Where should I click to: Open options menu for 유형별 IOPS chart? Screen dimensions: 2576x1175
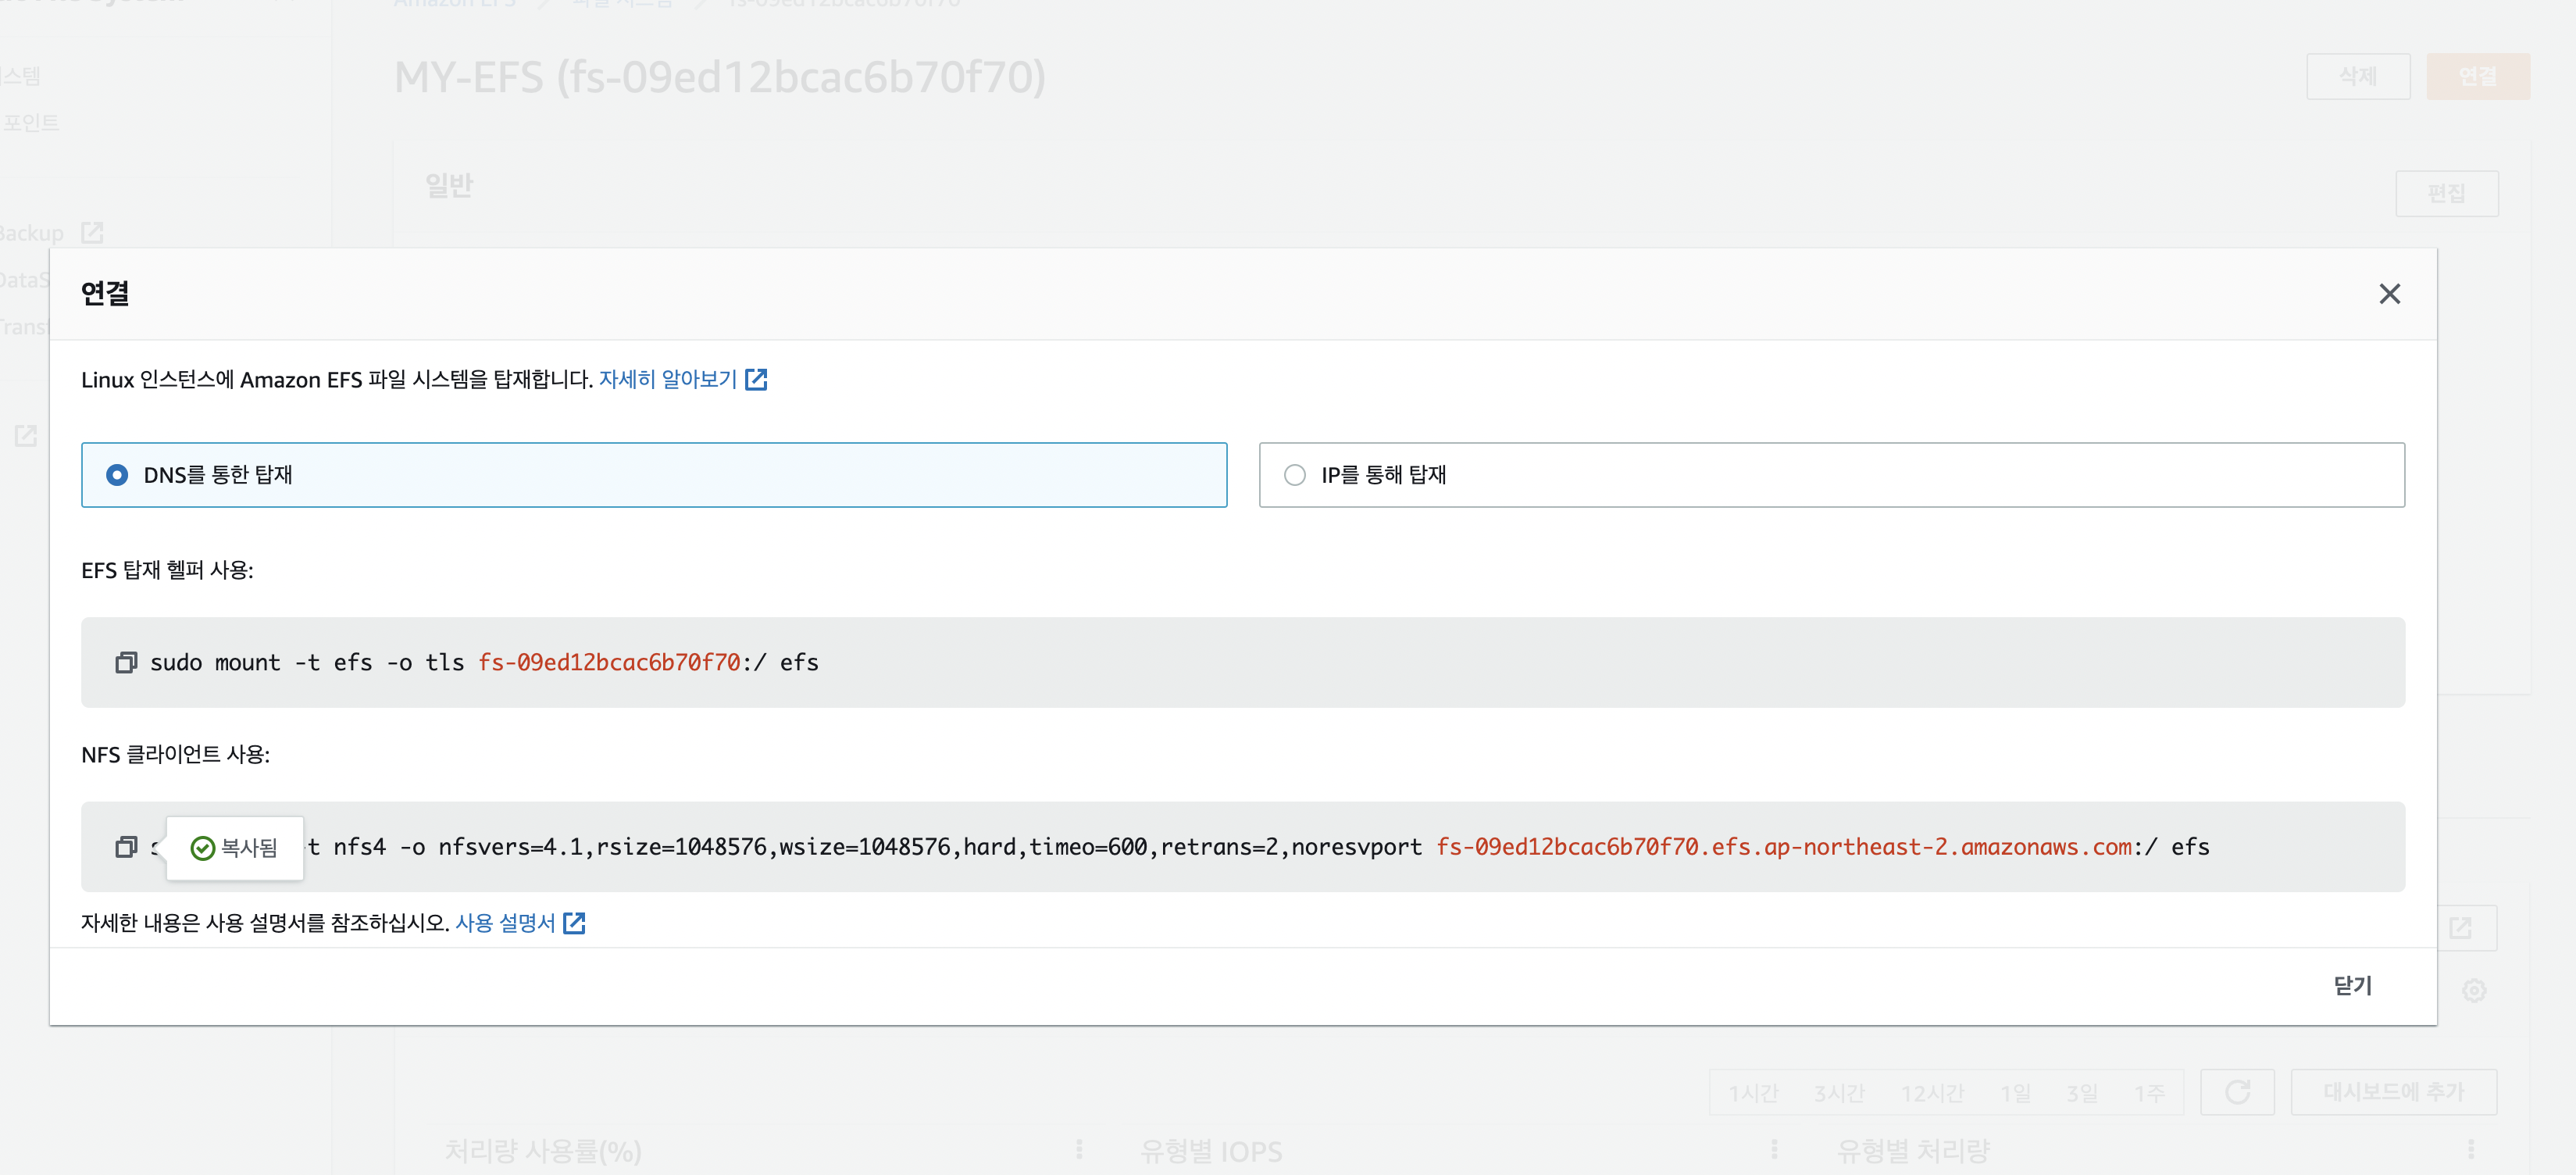pos(1774,1149)
